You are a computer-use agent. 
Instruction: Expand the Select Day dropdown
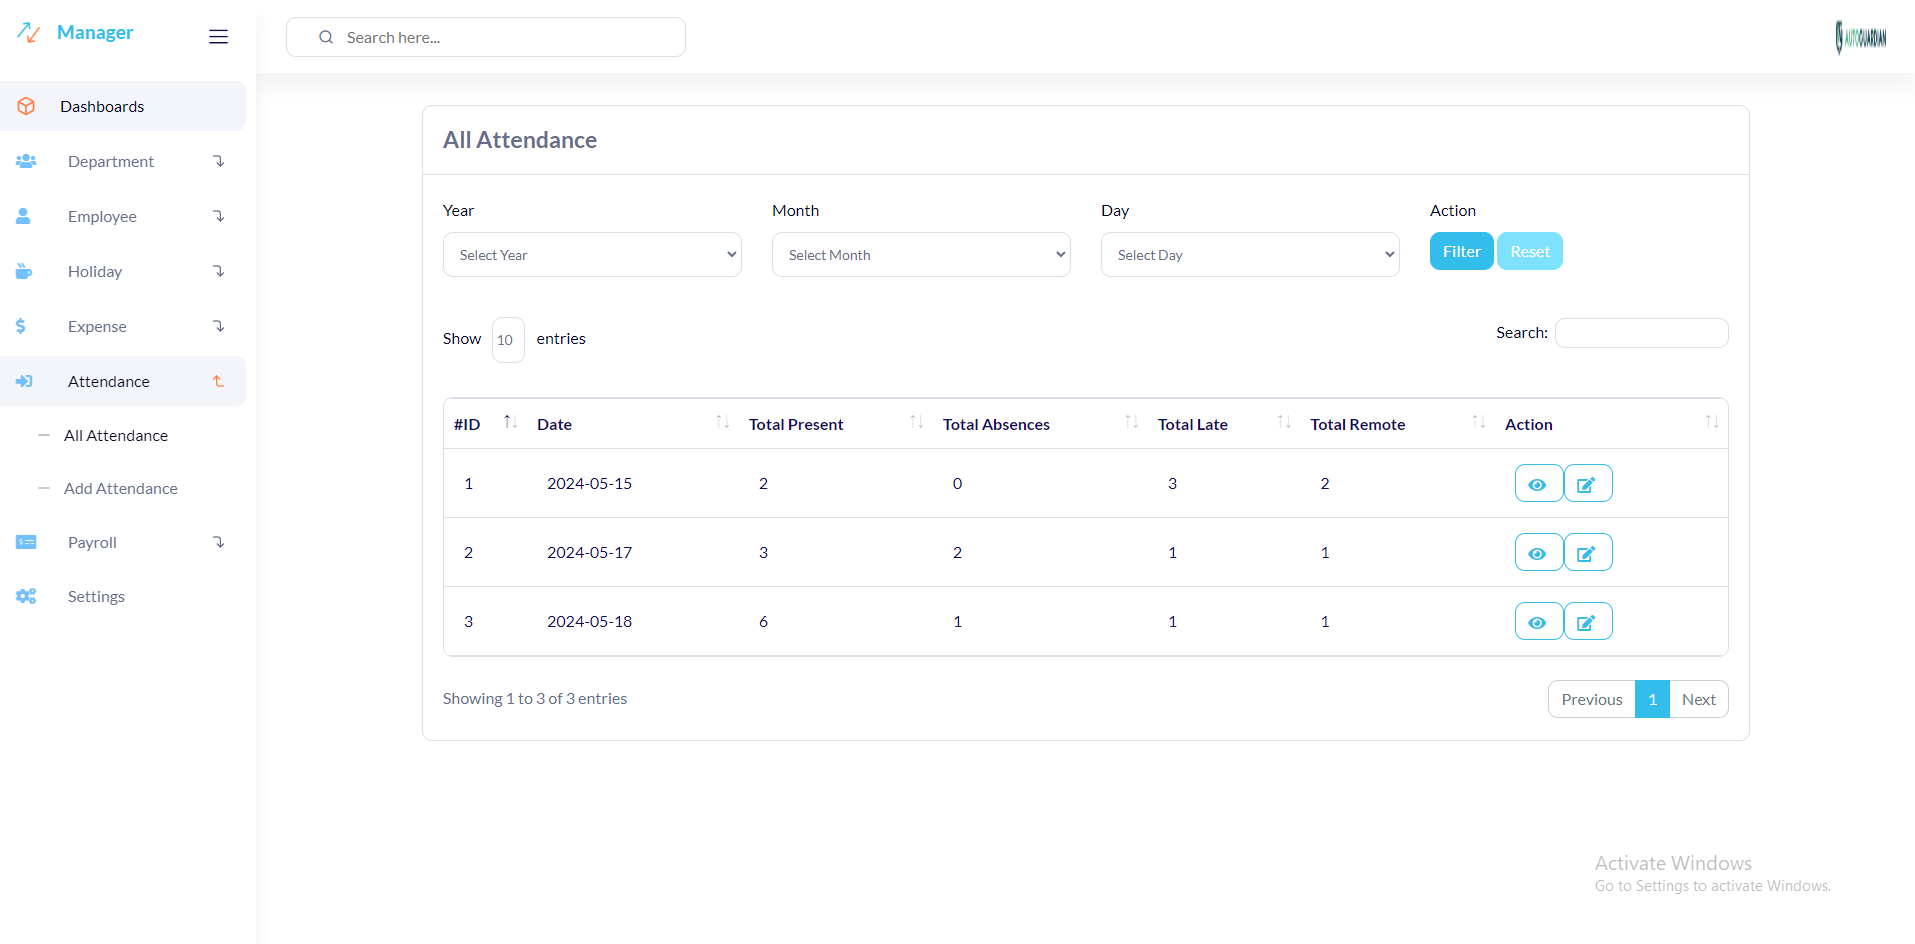(x=1250, y=255)
